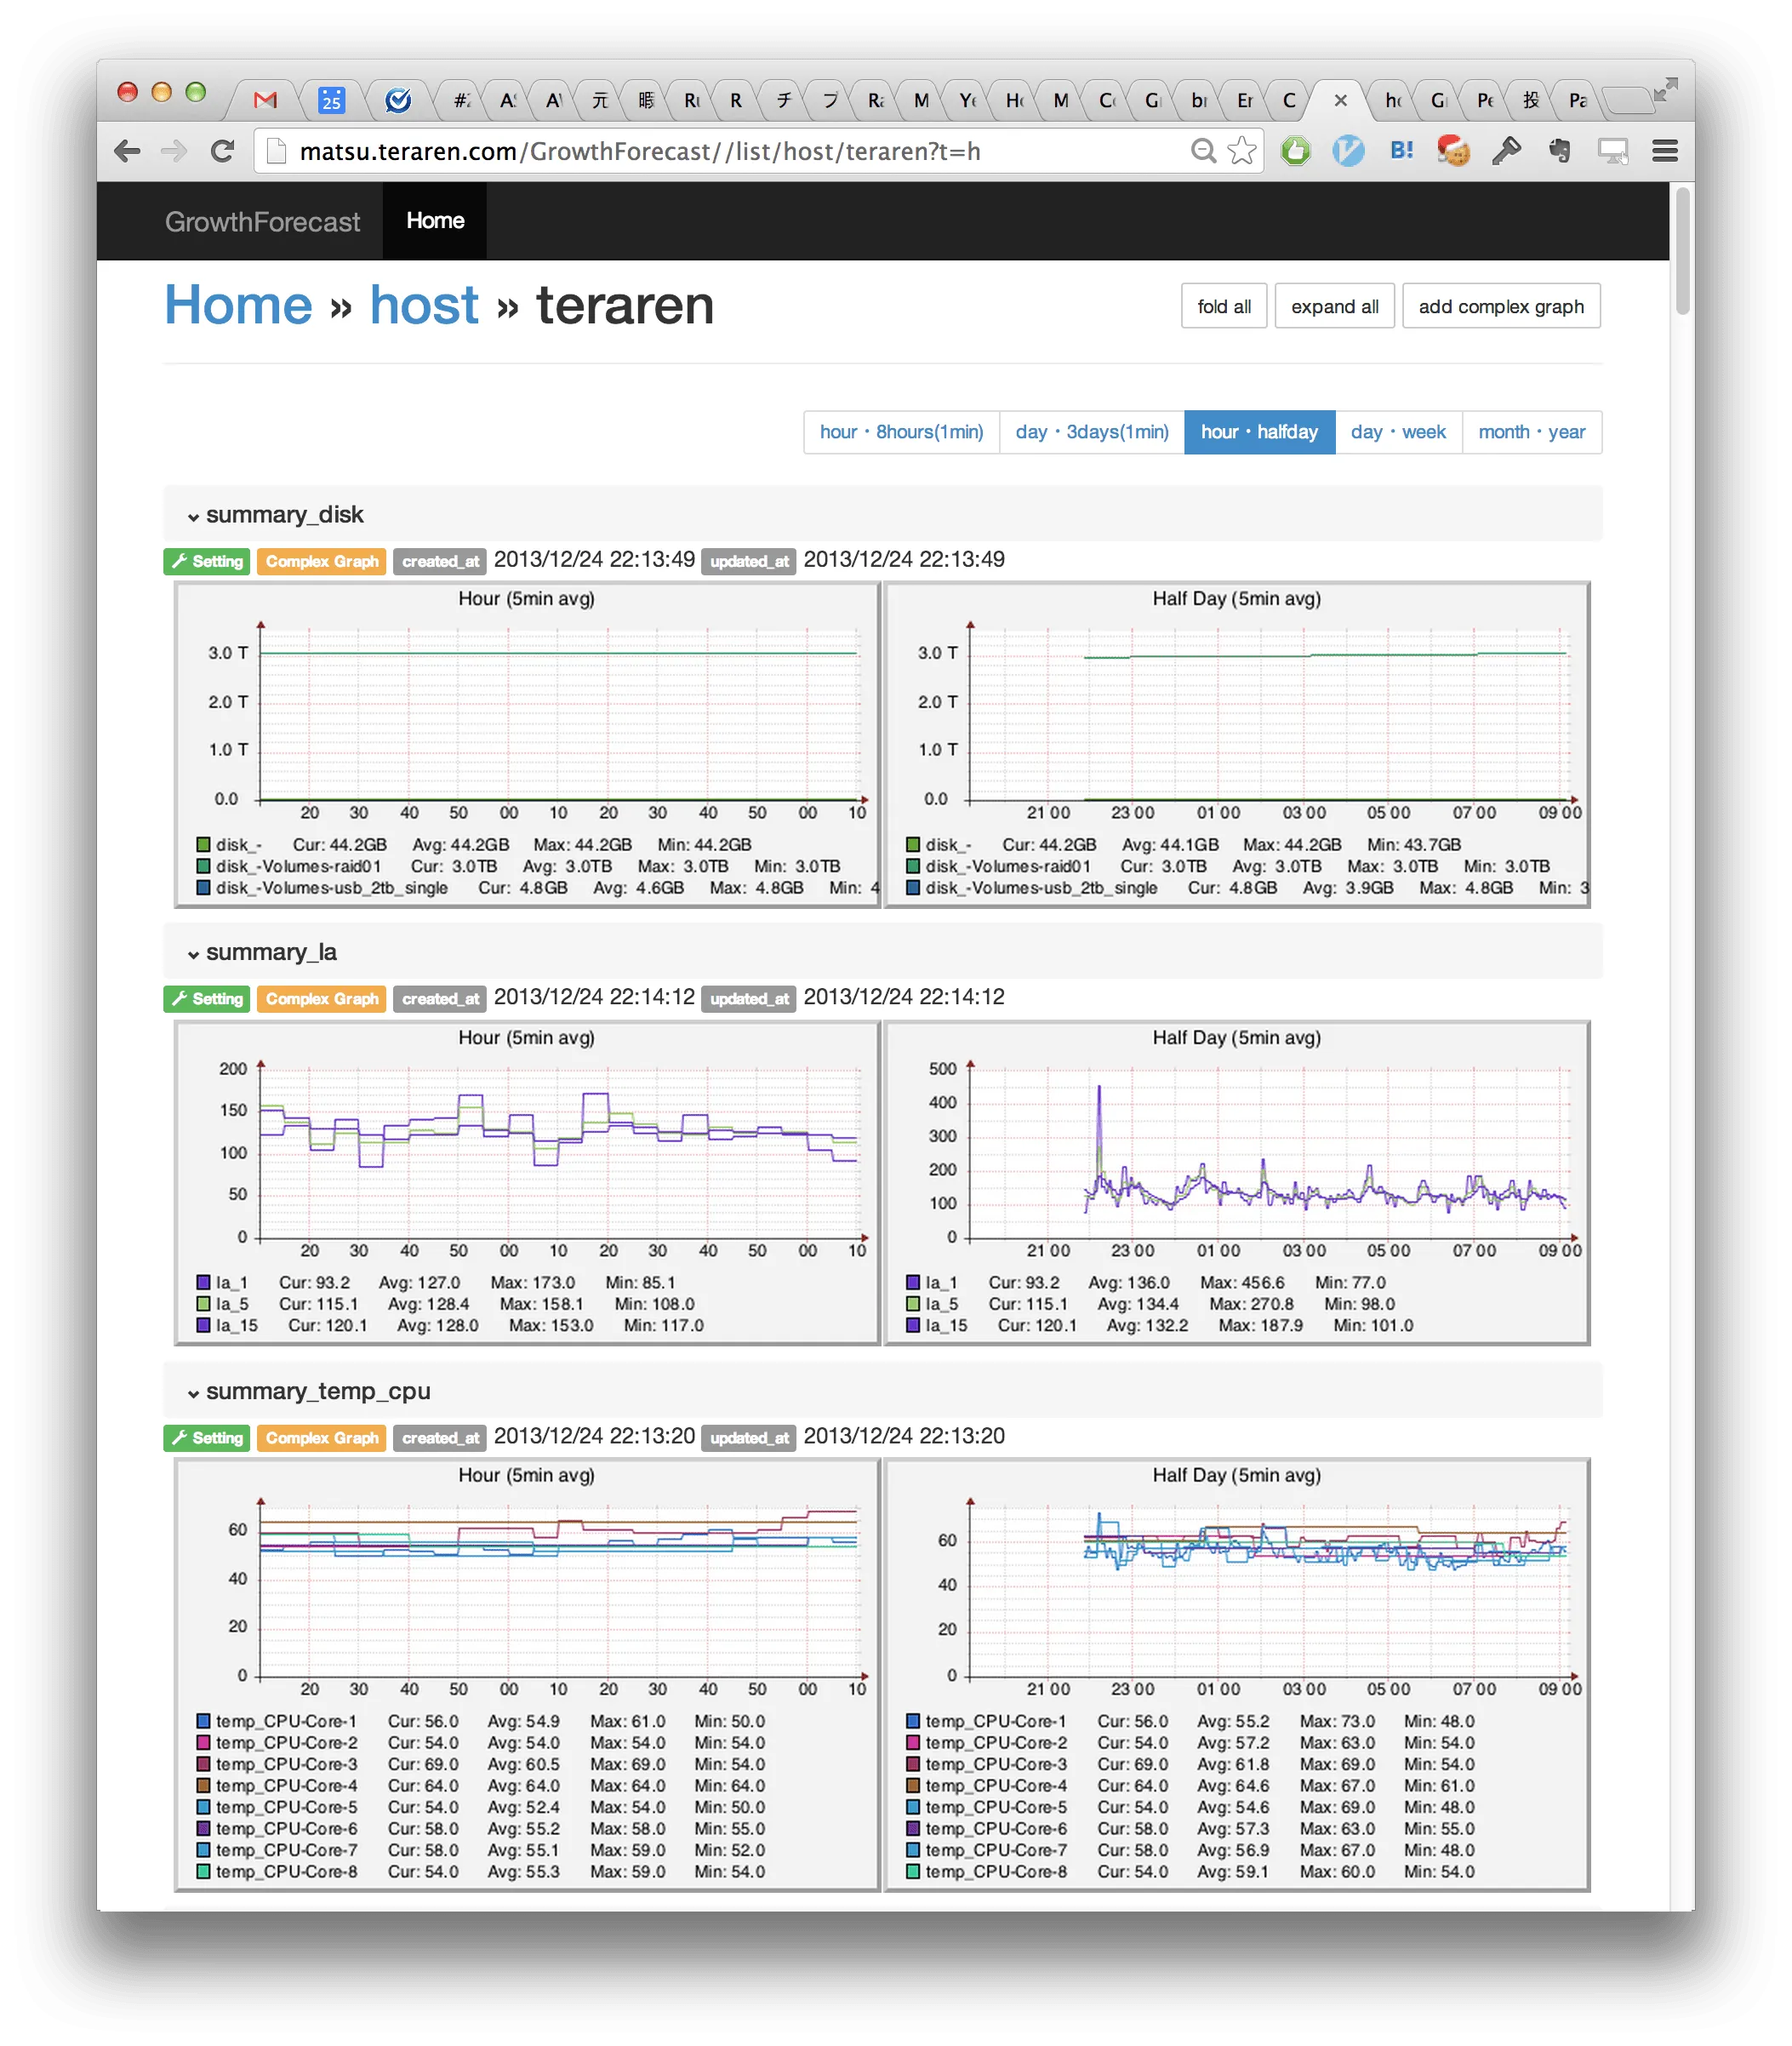Screen dimensions: 1792x2046
Task: Open Chrome hamburger menu
Action: pyautogui.click(x=1664, y=151)
